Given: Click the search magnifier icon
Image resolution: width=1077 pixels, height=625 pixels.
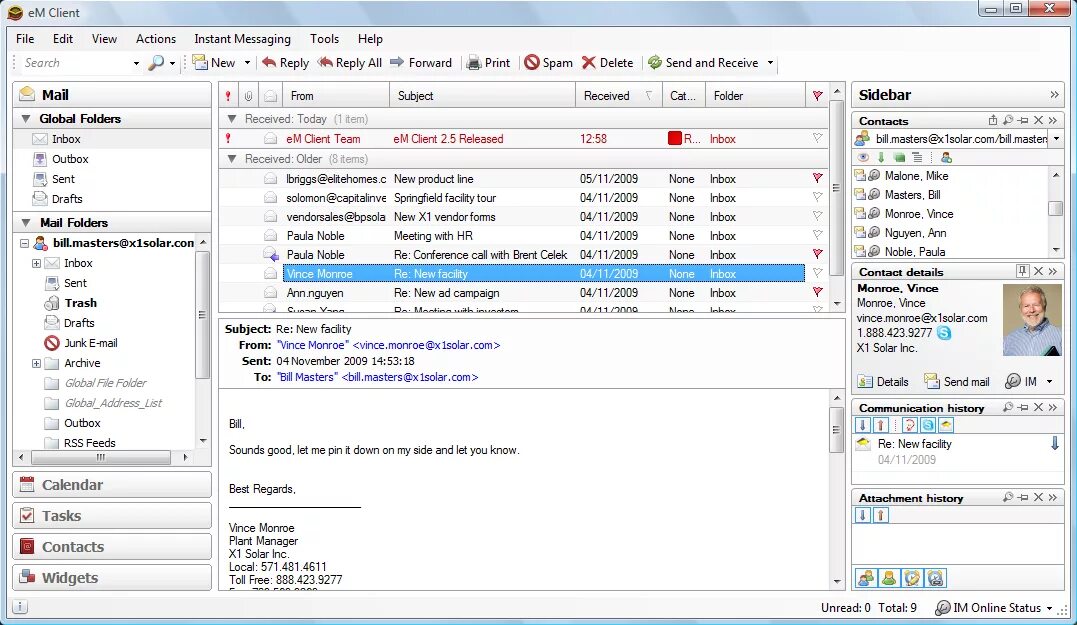Looking at the screenshot, I should pos(157,62).
